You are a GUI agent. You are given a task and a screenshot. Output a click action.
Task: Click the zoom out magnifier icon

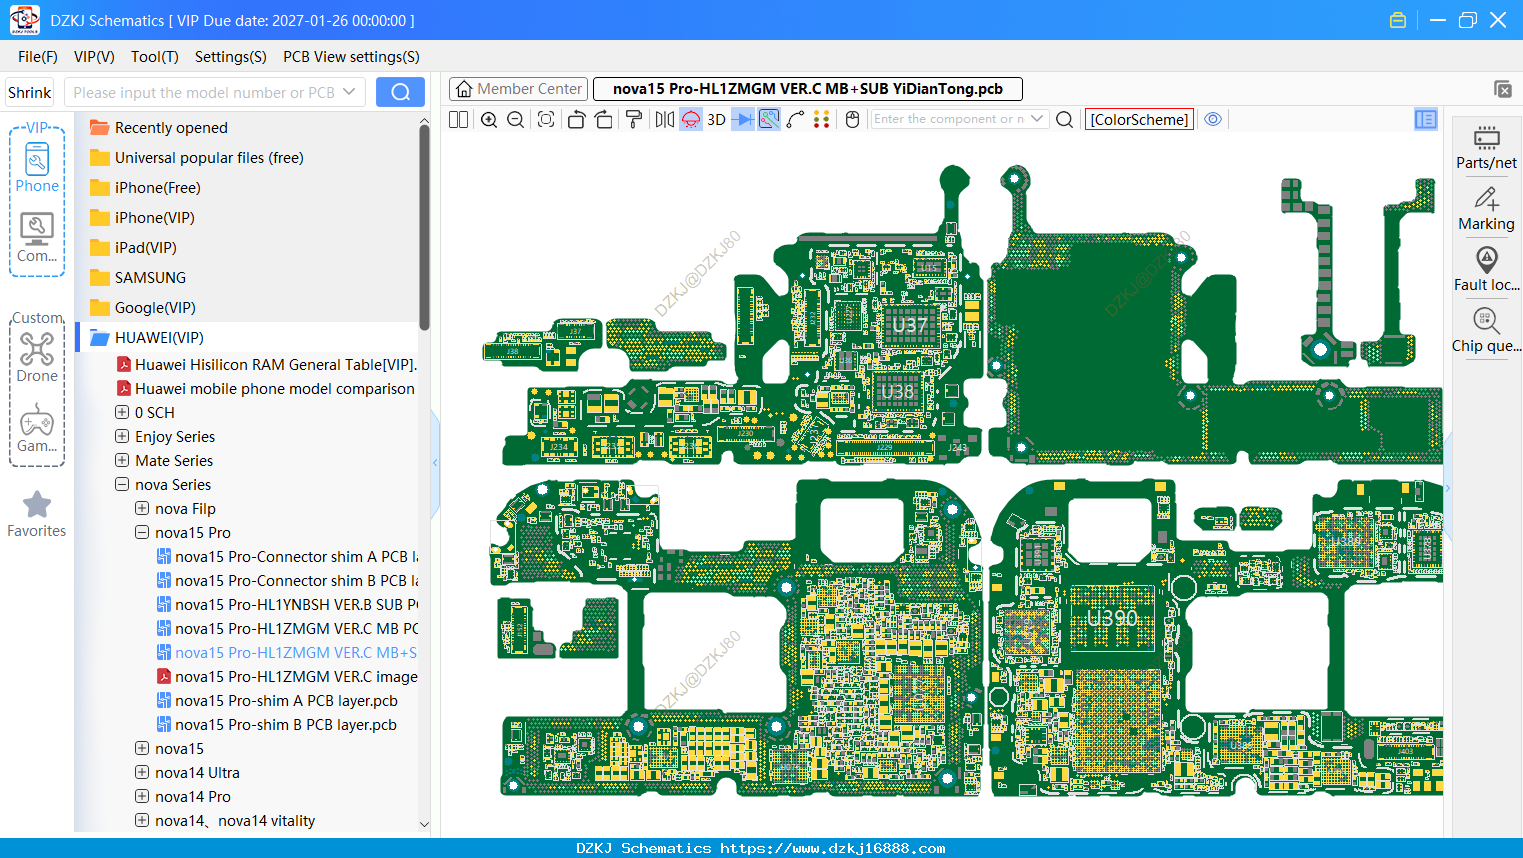(516, 119)
